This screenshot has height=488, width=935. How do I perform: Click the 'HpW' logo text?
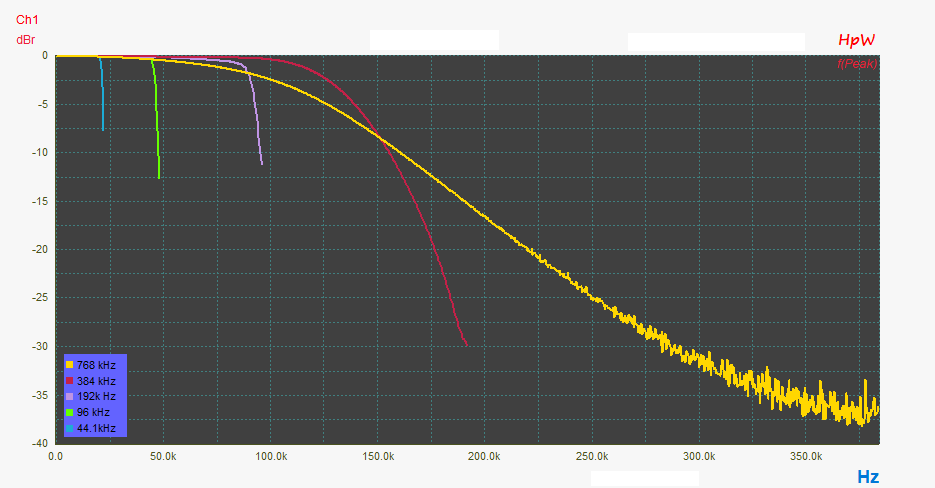pos(856,41)
